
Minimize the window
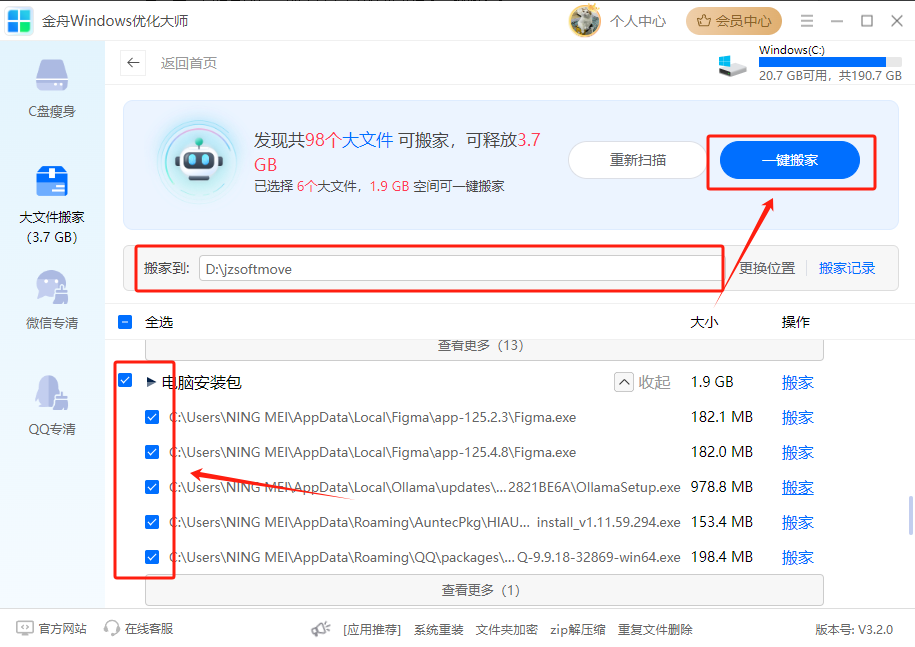pyautogui.click(x=837, y=21)
